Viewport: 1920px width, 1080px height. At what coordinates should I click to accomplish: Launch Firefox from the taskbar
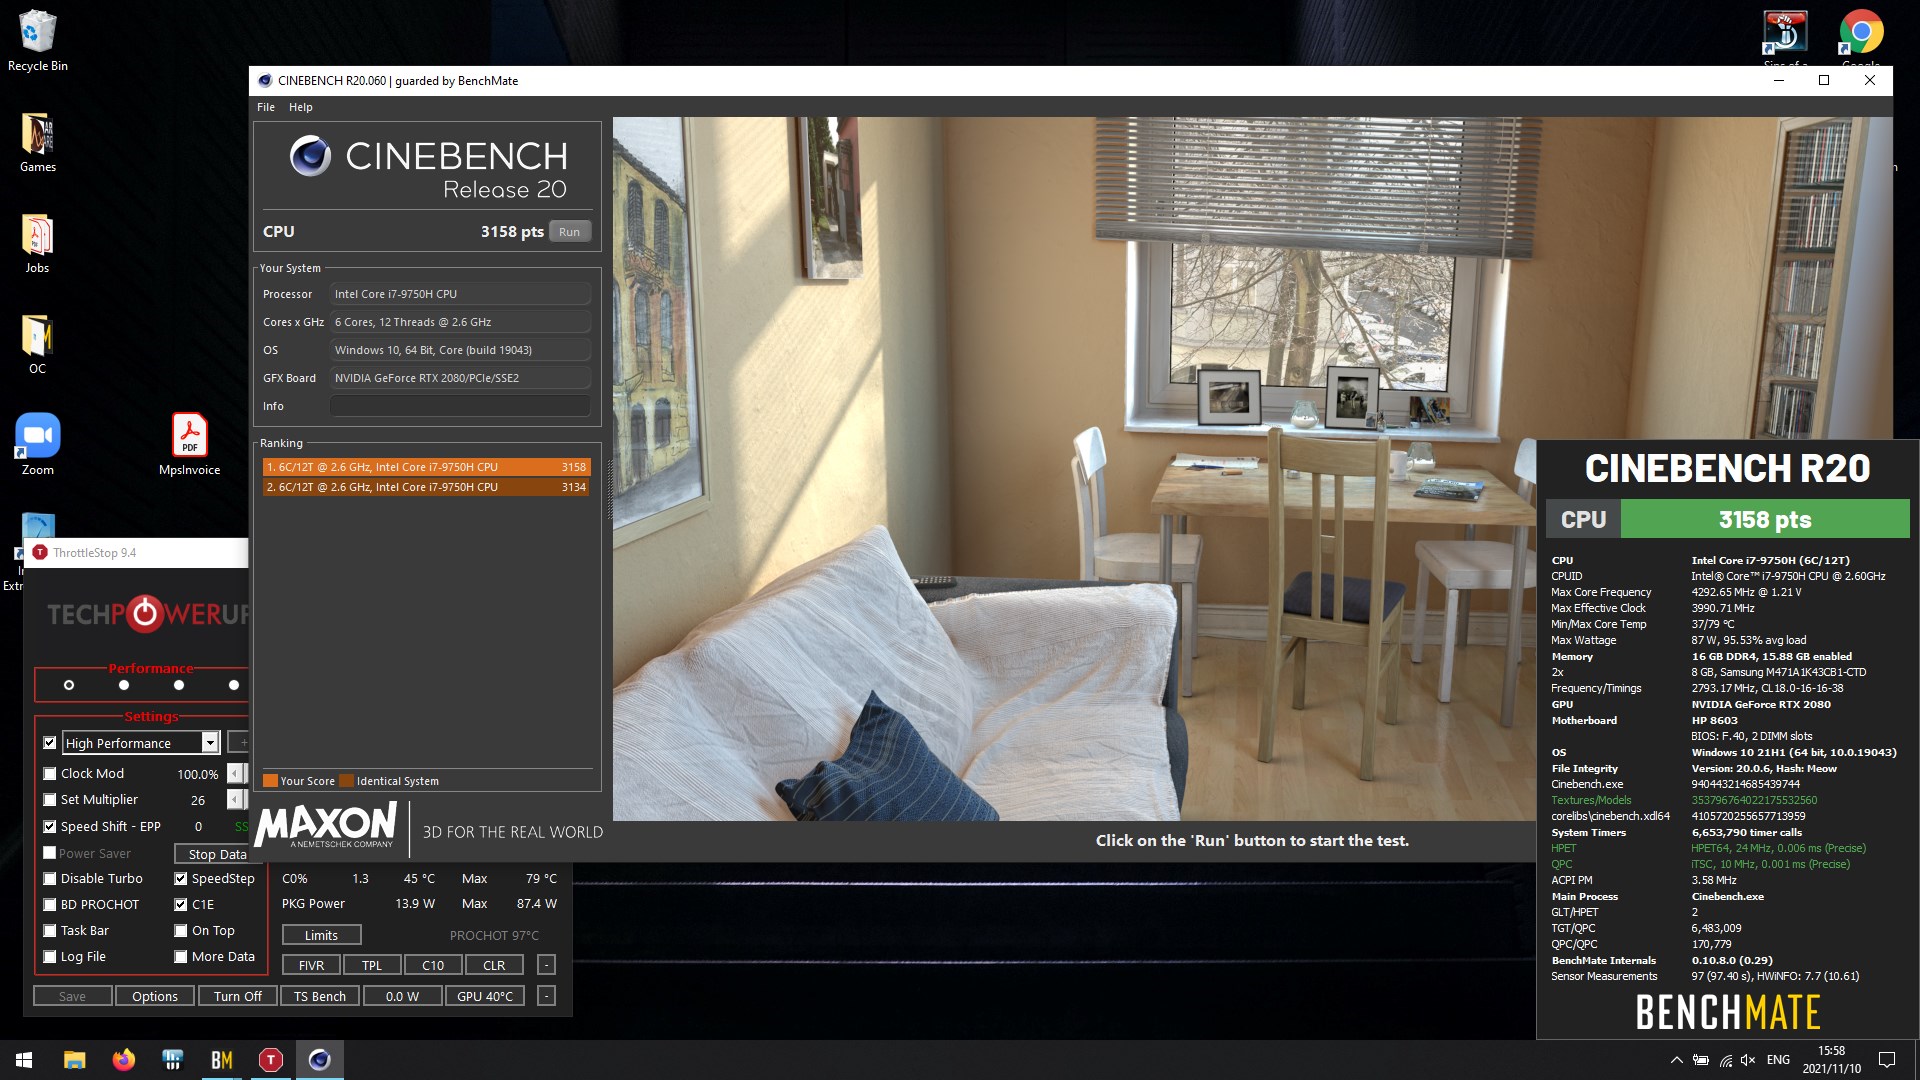click(123, 1060)
